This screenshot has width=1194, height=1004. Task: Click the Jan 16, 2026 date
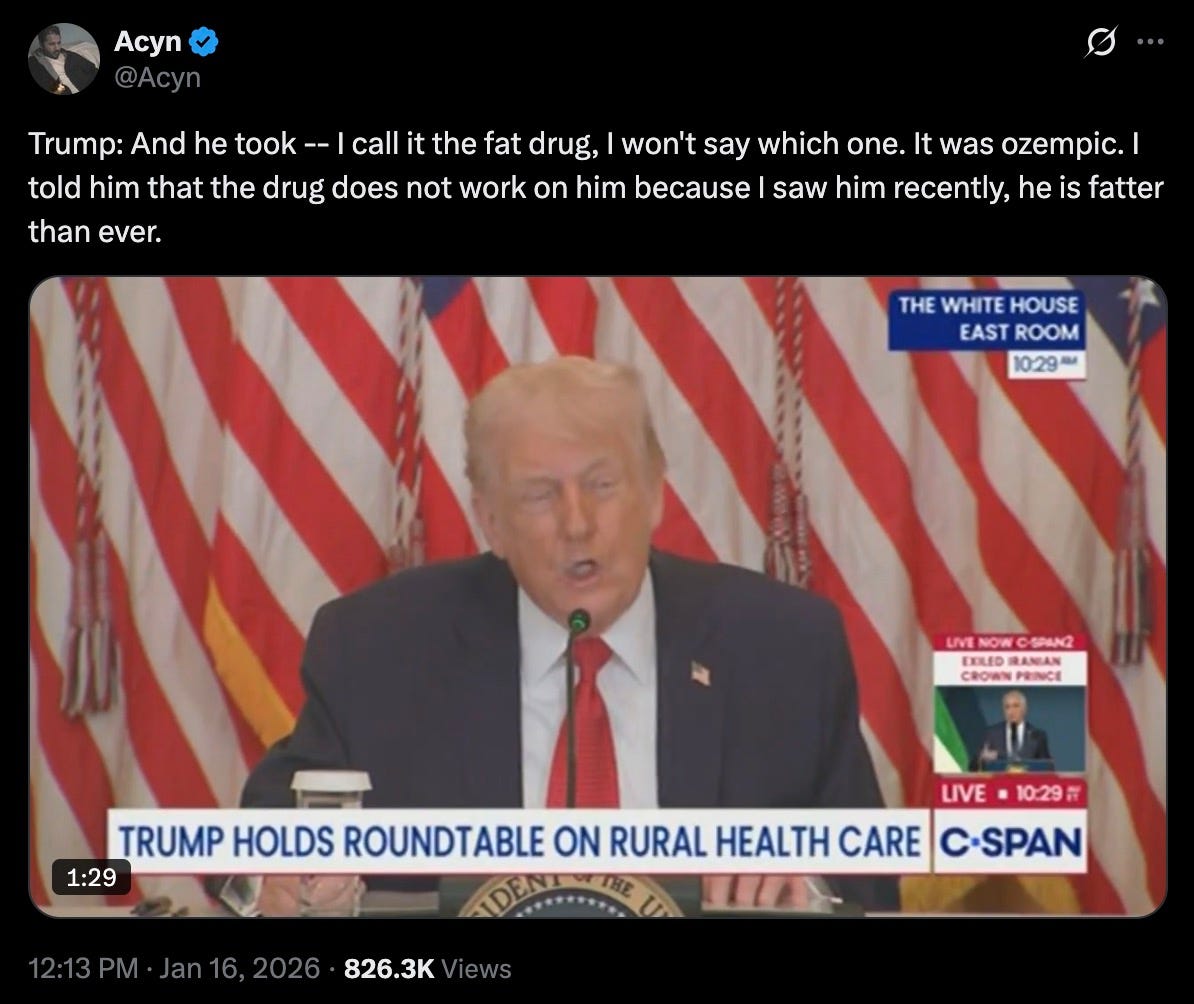click(240, 968)
